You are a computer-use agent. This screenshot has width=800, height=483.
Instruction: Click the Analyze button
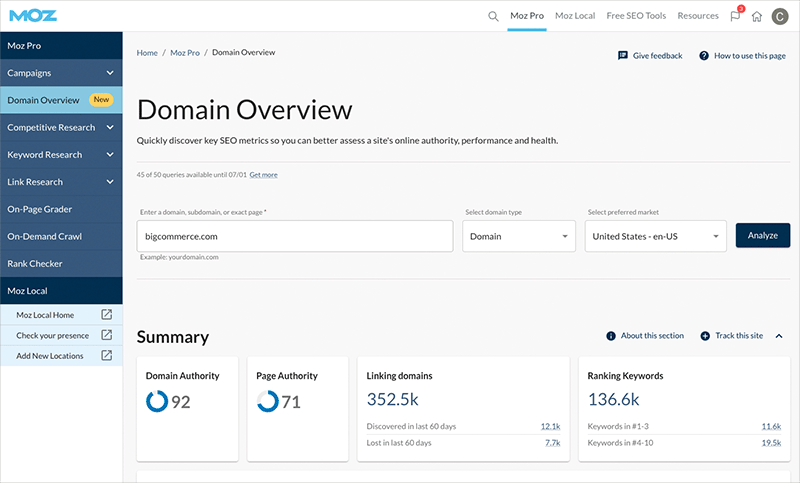point(763,235)
